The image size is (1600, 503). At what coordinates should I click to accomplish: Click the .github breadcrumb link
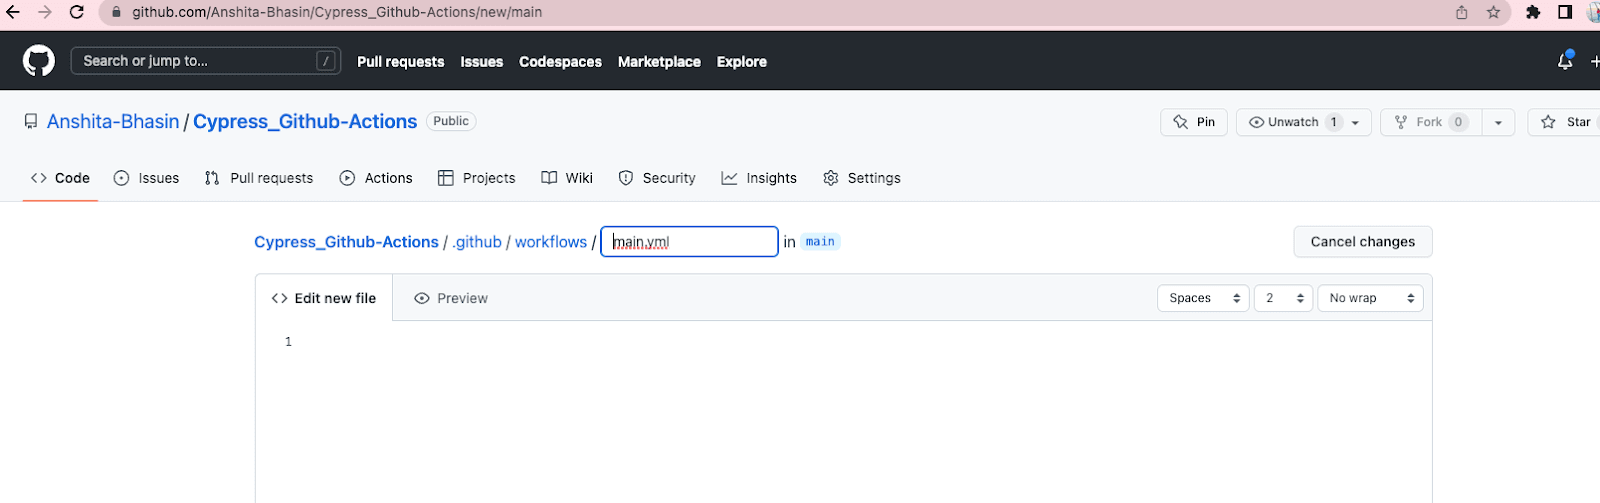[477, 242]
